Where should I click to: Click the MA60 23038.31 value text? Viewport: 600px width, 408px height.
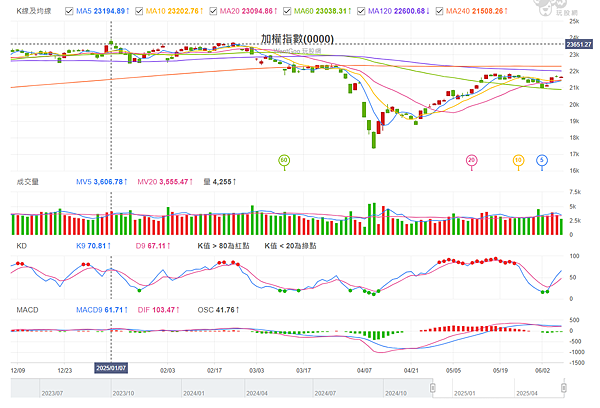click(x=322, y=11)
